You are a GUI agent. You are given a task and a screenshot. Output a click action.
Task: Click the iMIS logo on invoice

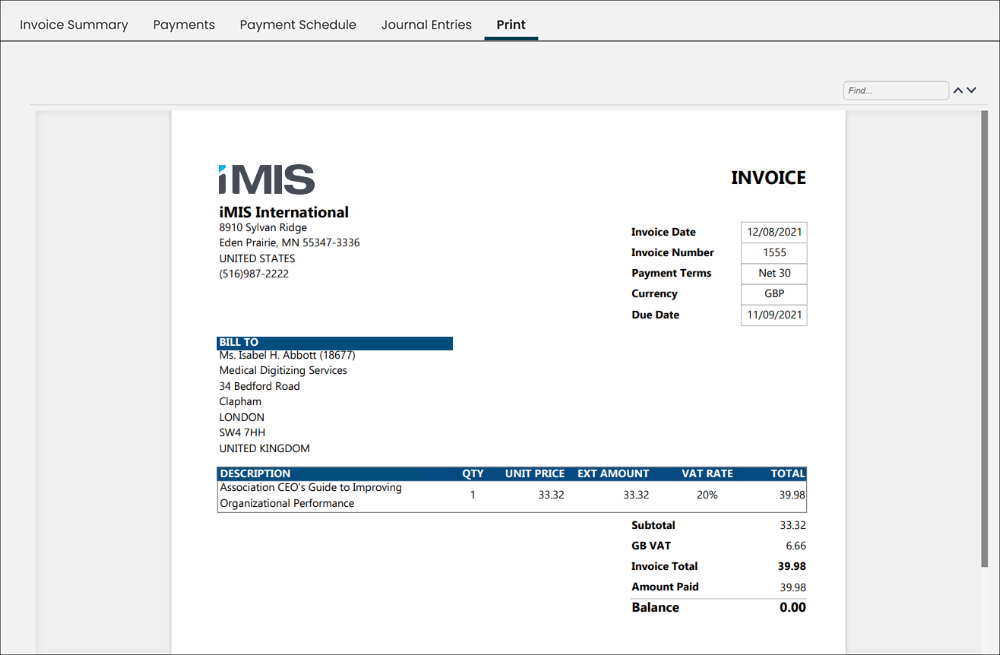pyautogui.click(x=267, y=179)
